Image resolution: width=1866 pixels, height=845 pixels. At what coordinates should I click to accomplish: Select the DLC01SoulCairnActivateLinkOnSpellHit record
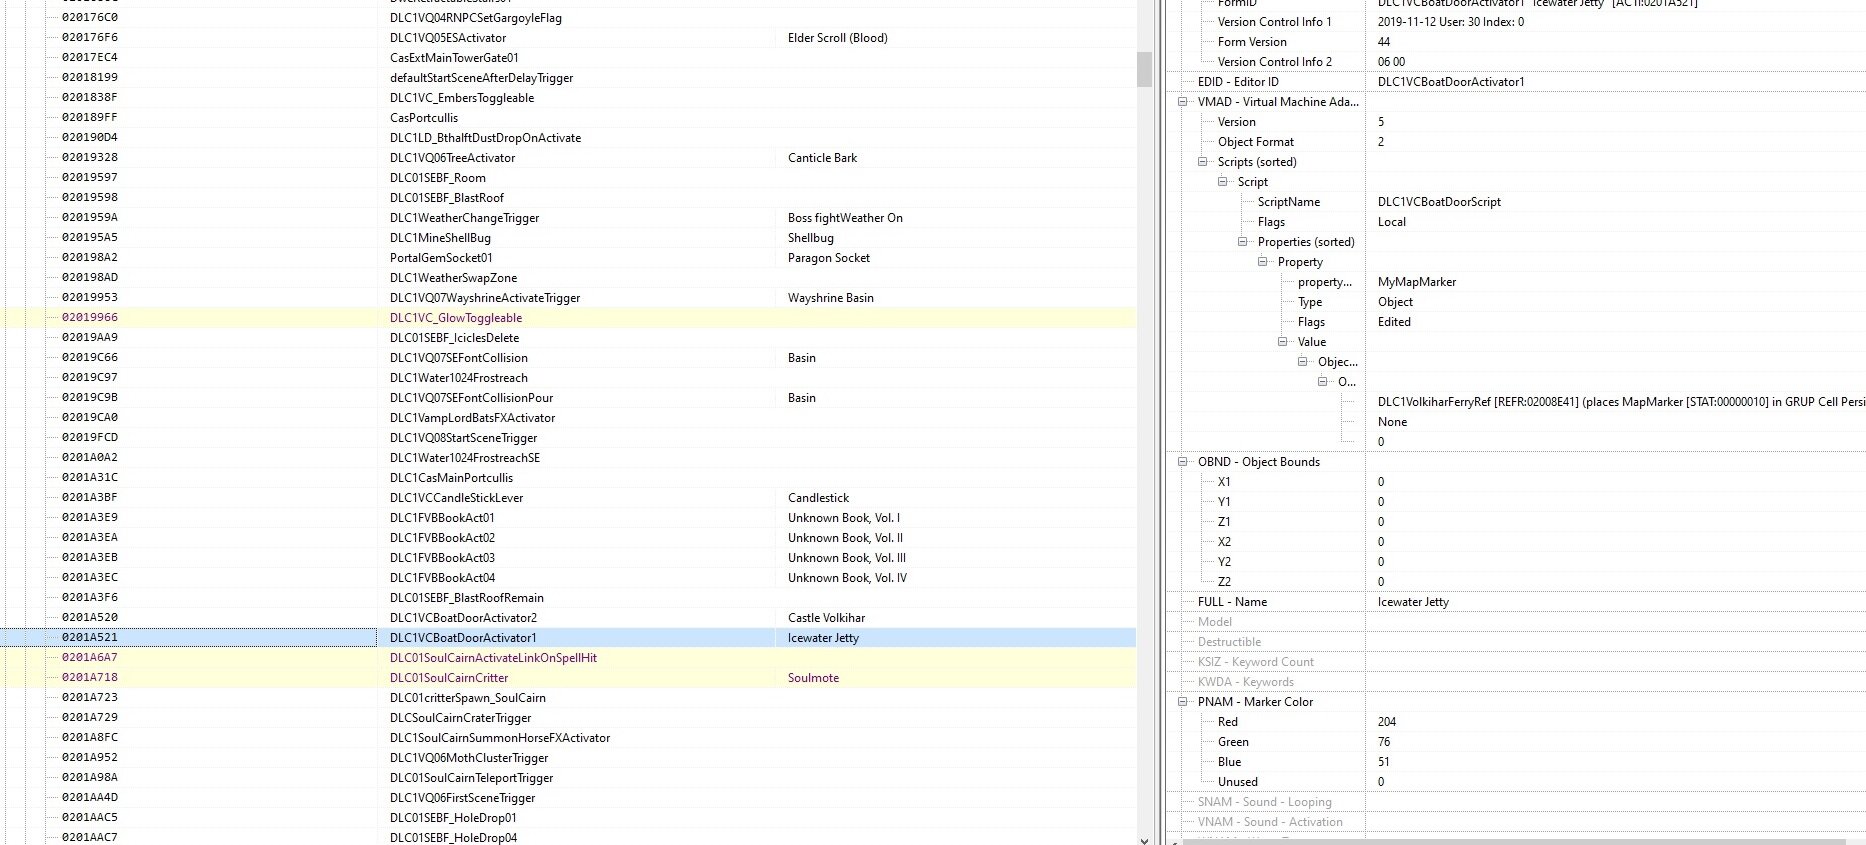tap(568, 658)
